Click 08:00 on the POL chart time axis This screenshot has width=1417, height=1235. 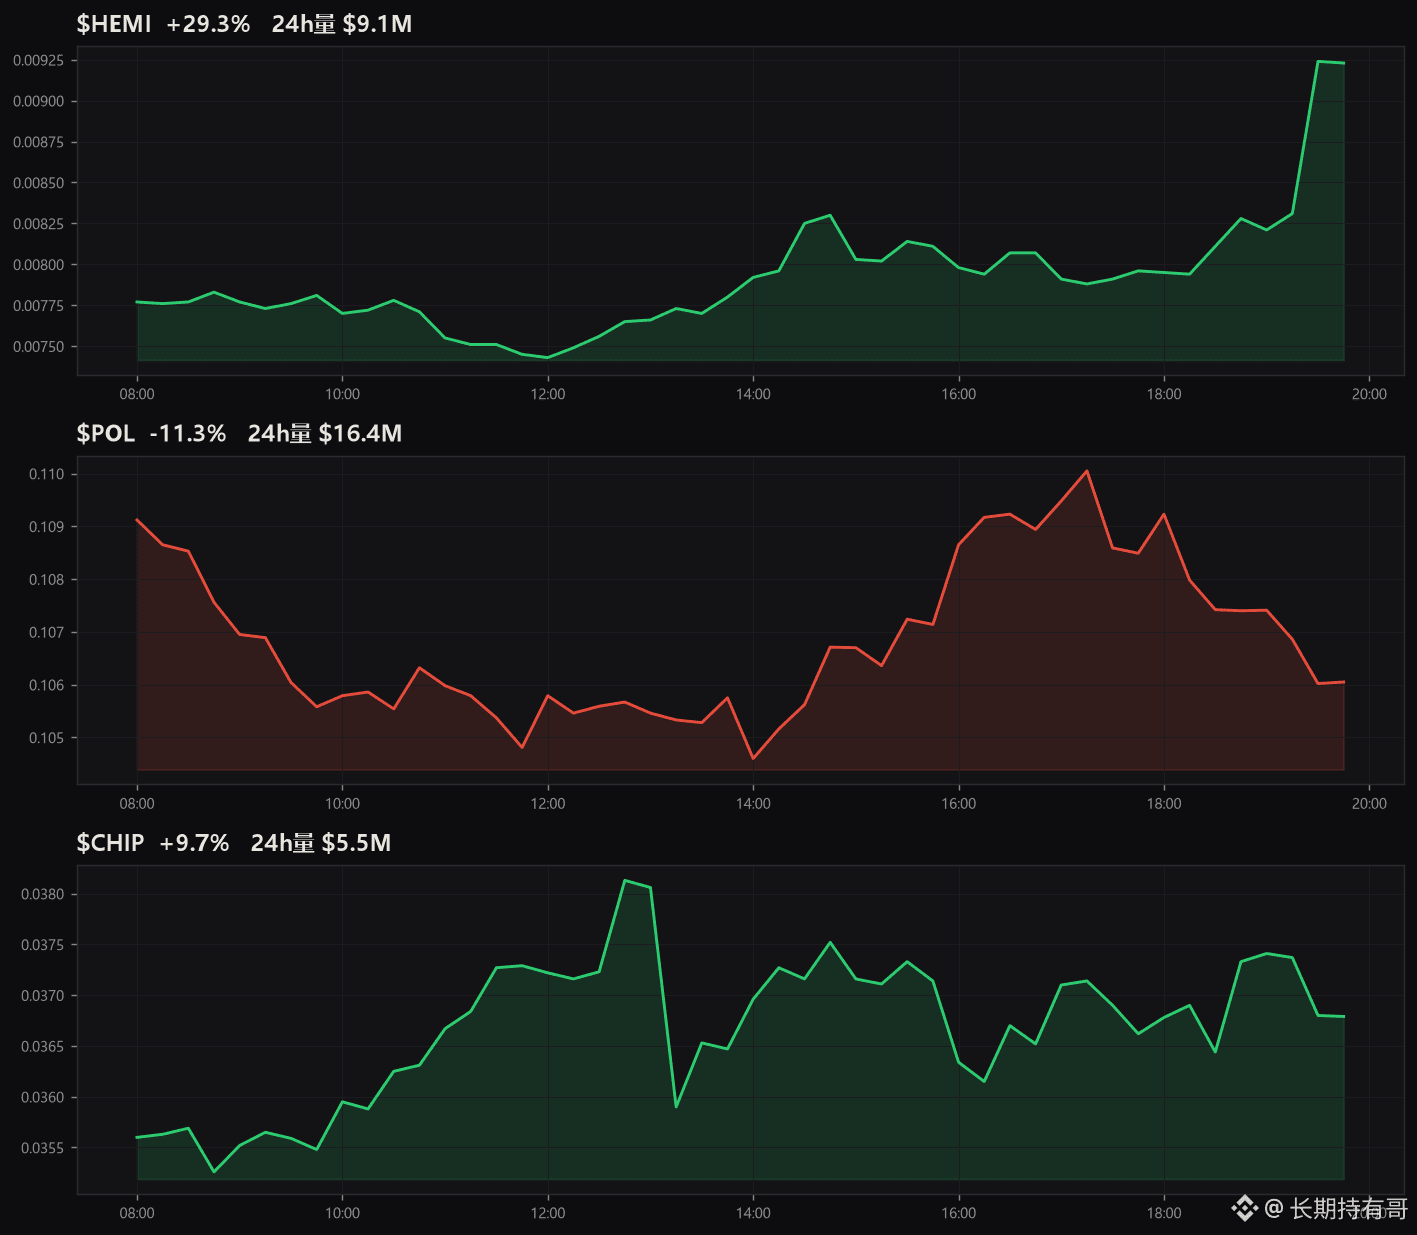tap(137, 803)
